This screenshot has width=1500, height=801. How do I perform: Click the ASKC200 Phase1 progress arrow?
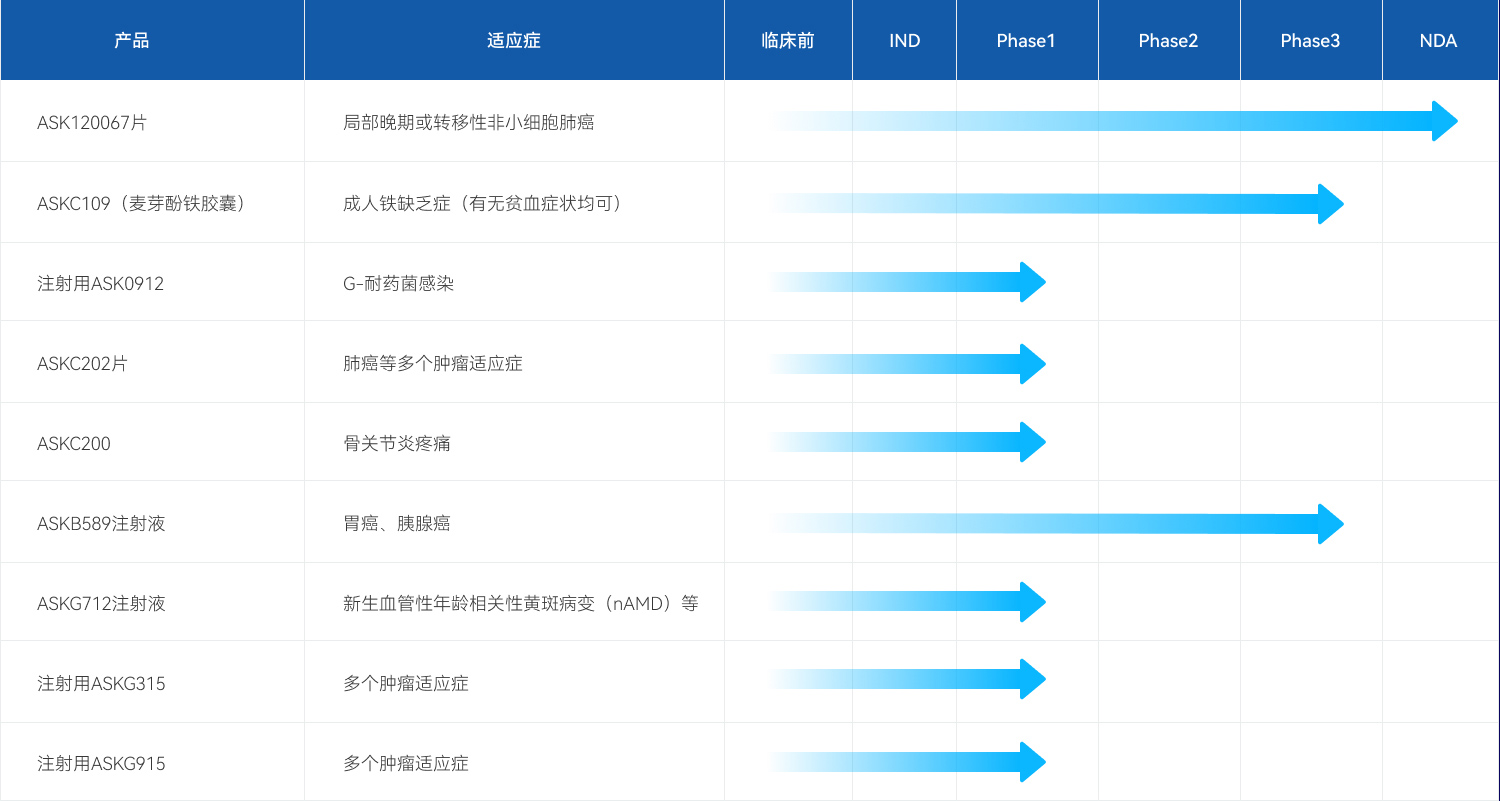coord(908,442)
